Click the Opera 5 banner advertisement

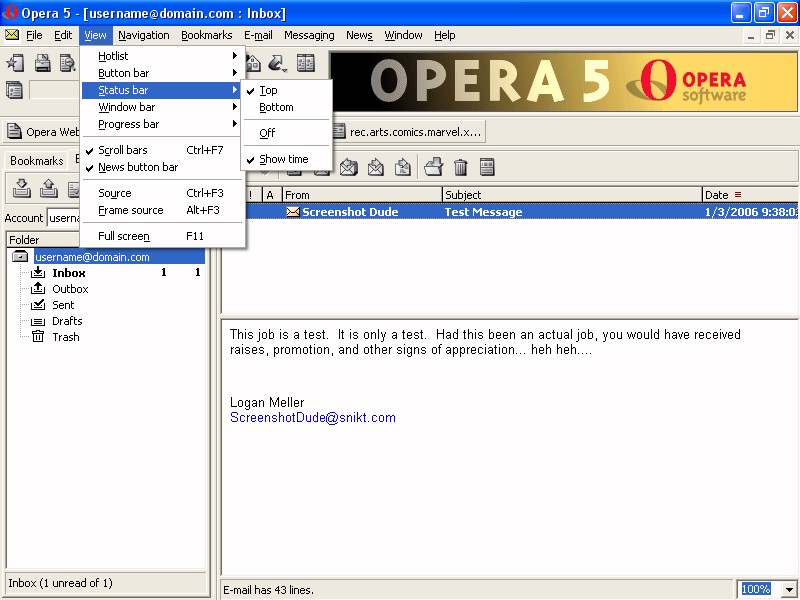(x=564, y=82)
